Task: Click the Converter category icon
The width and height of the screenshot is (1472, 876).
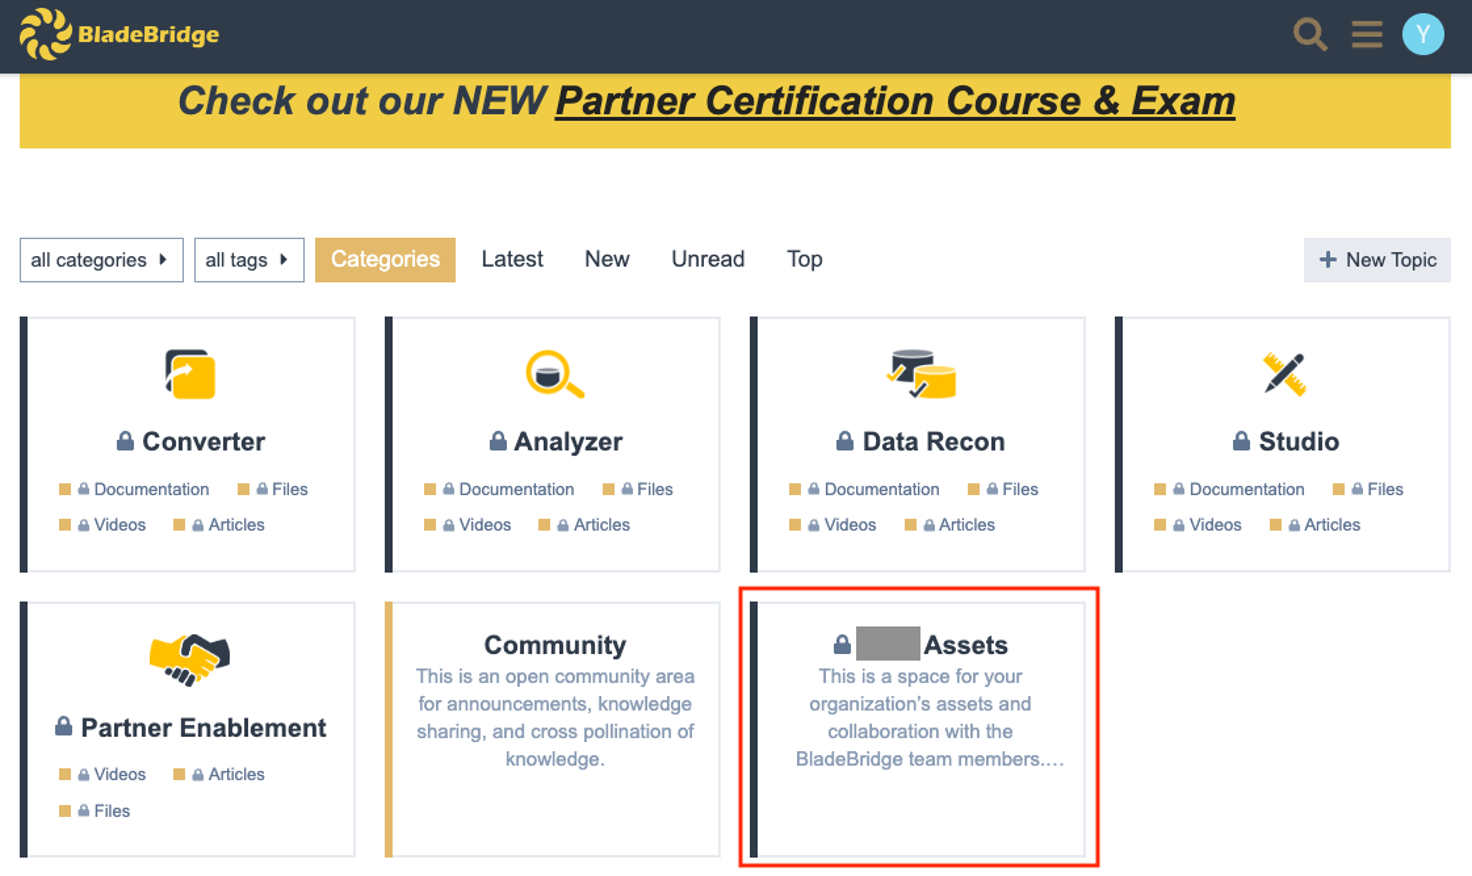Action: (x=190, y=374)
